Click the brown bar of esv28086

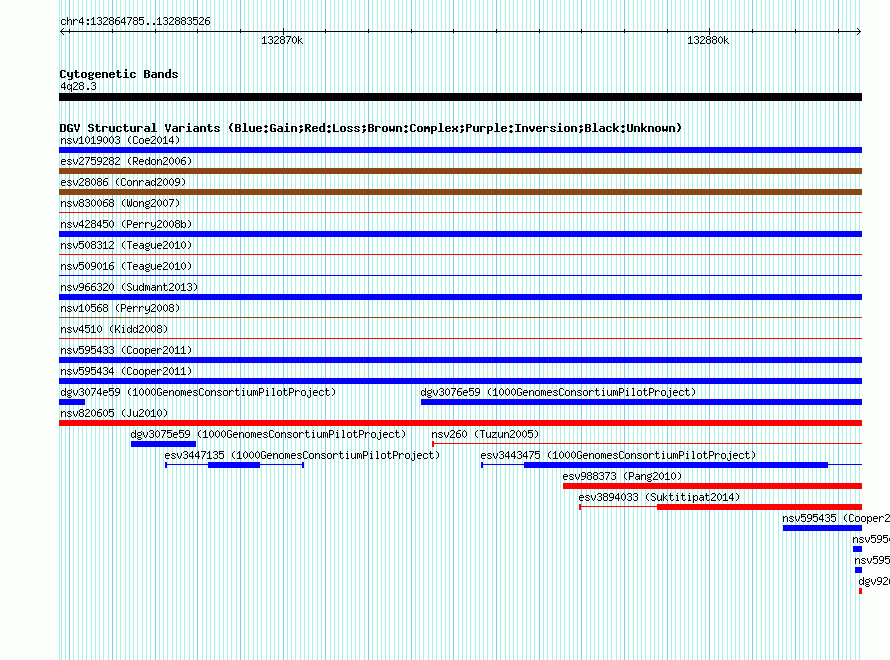pyautogui.click(x=460, y=192)
